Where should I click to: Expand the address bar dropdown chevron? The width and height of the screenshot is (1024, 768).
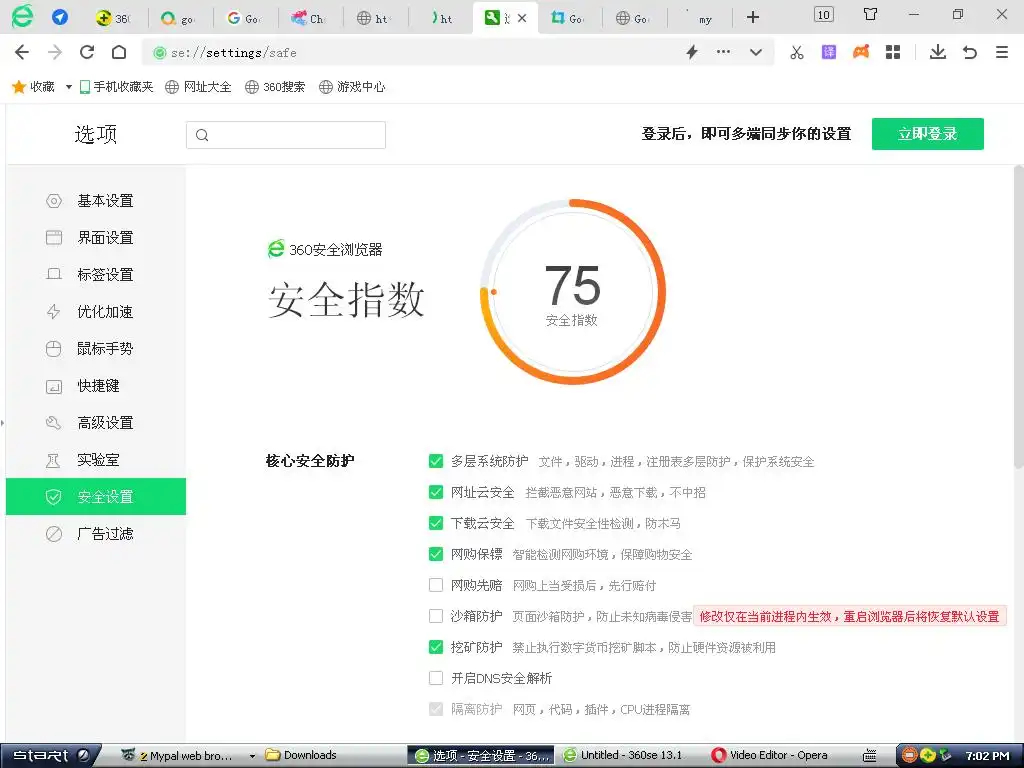click(756, 52)
